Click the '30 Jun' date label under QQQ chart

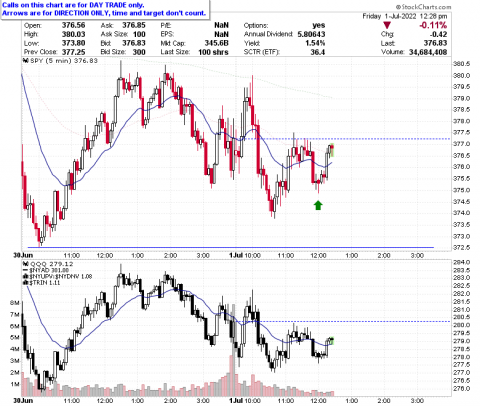click(23, 400)
